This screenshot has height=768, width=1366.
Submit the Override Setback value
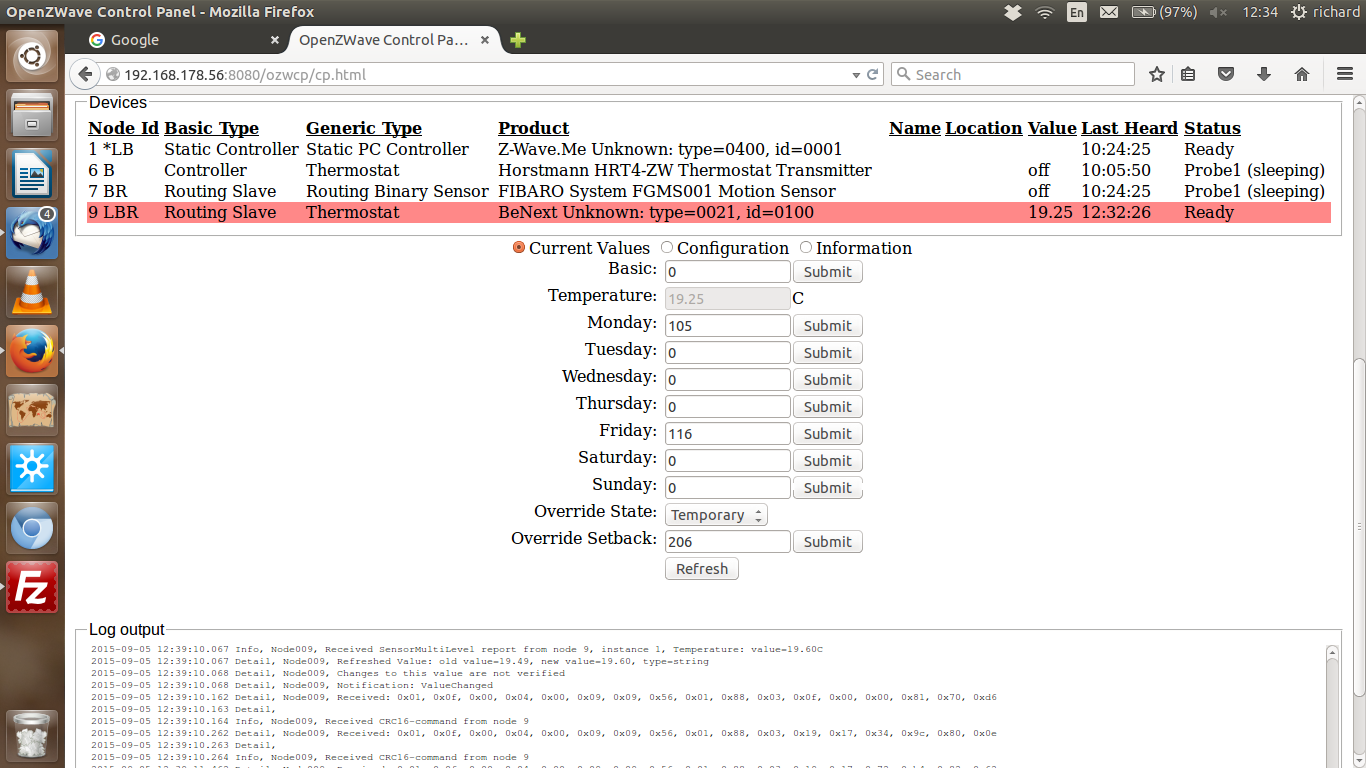tap(827, 542)
